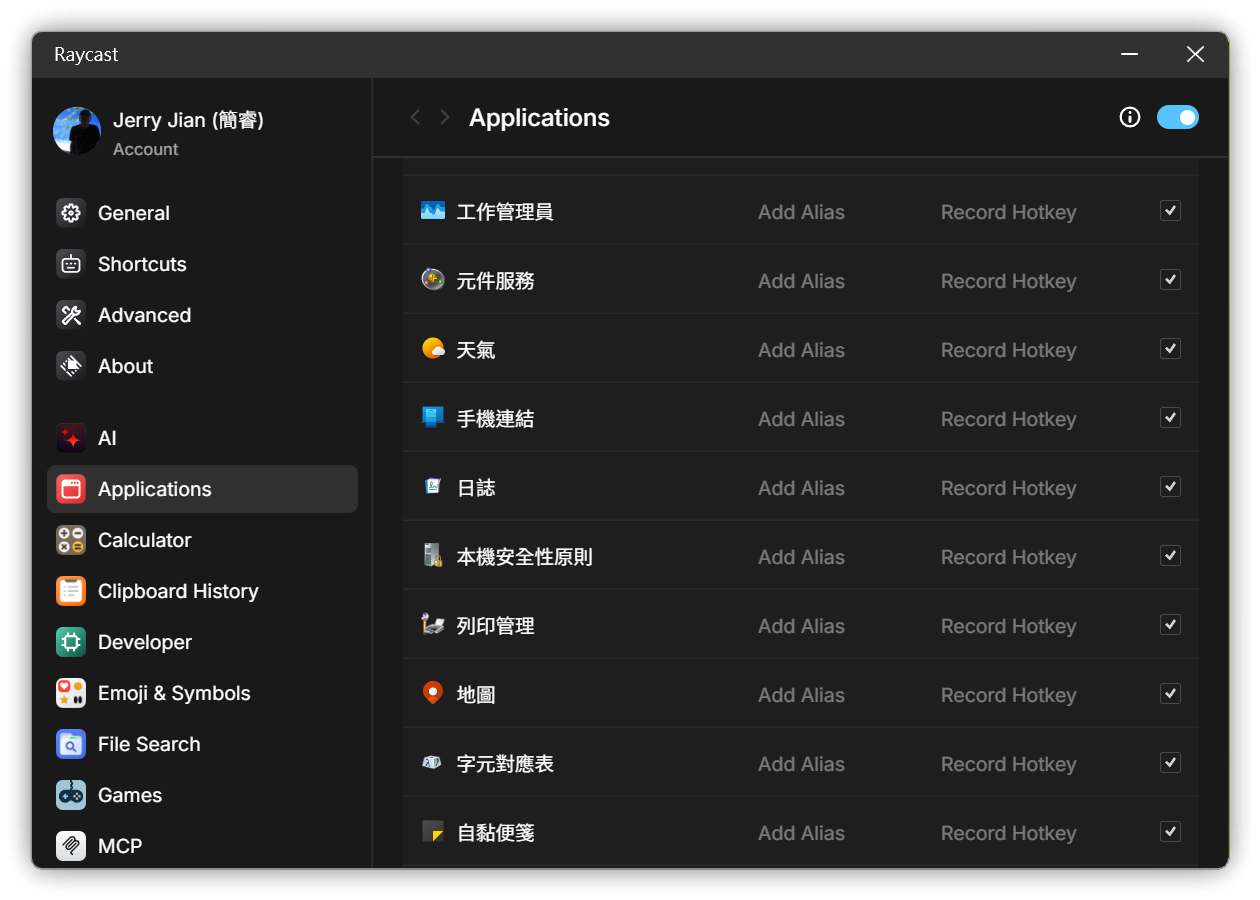This screenshot has width=1260, height=900.
Task: Go forward with the right chevron
Action: [x=445, y=118]
